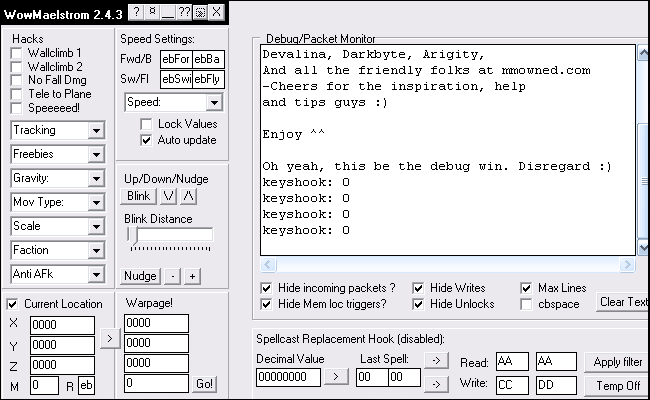
Task: Click the '??' button in title bar
Action: pyautogui.click(x=184, y=12)
